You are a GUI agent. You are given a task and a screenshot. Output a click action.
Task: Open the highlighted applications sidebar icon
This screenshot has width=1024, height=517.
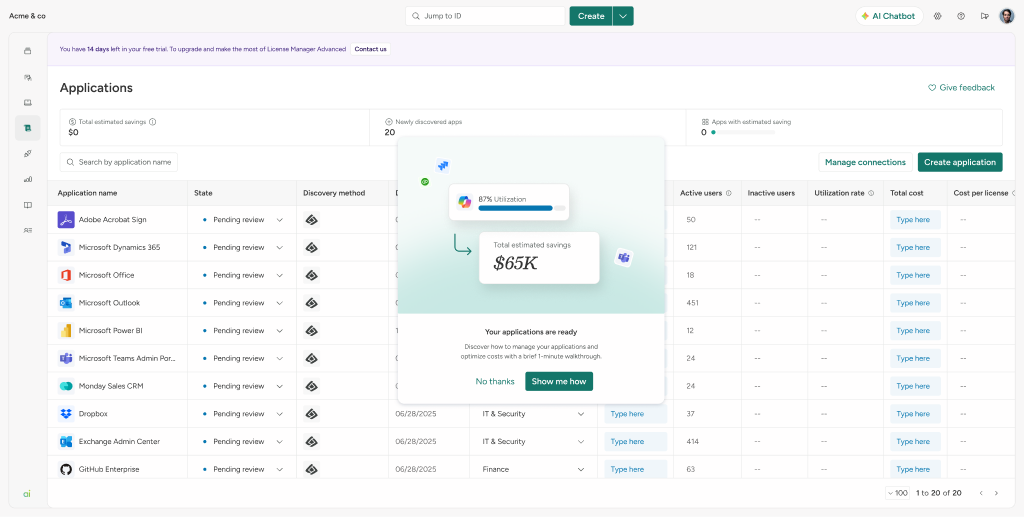[x=27, y=128]
